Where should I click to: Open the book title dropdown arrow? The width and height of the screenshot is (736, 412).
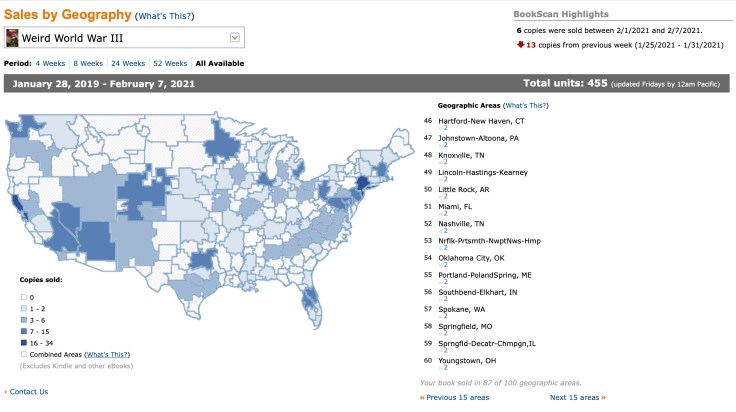pos(235,38)
